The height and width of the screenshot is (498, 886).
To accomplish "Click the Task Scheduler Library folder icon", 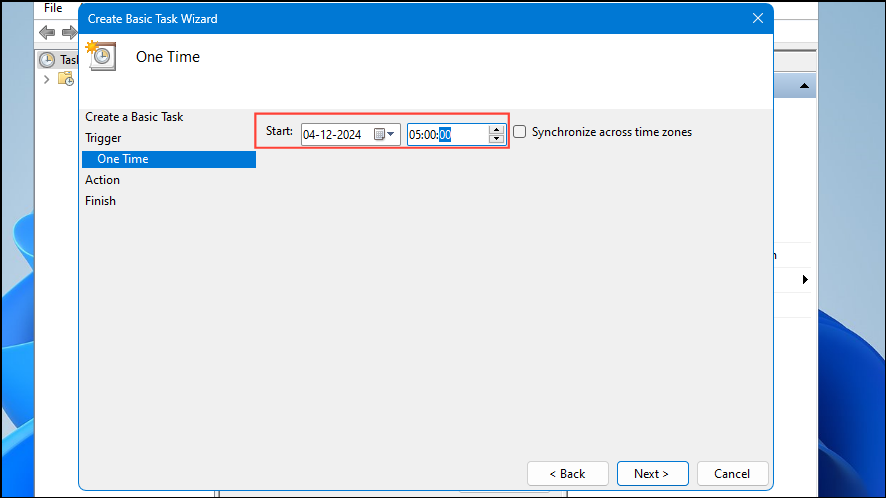I will coord(65,80).
